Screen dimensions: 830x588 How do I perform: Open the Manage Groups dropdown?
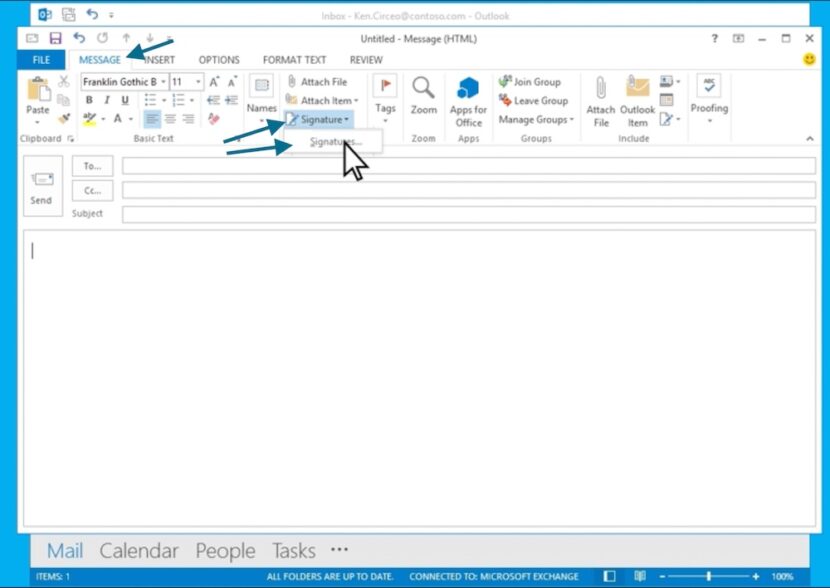[535, 119]
